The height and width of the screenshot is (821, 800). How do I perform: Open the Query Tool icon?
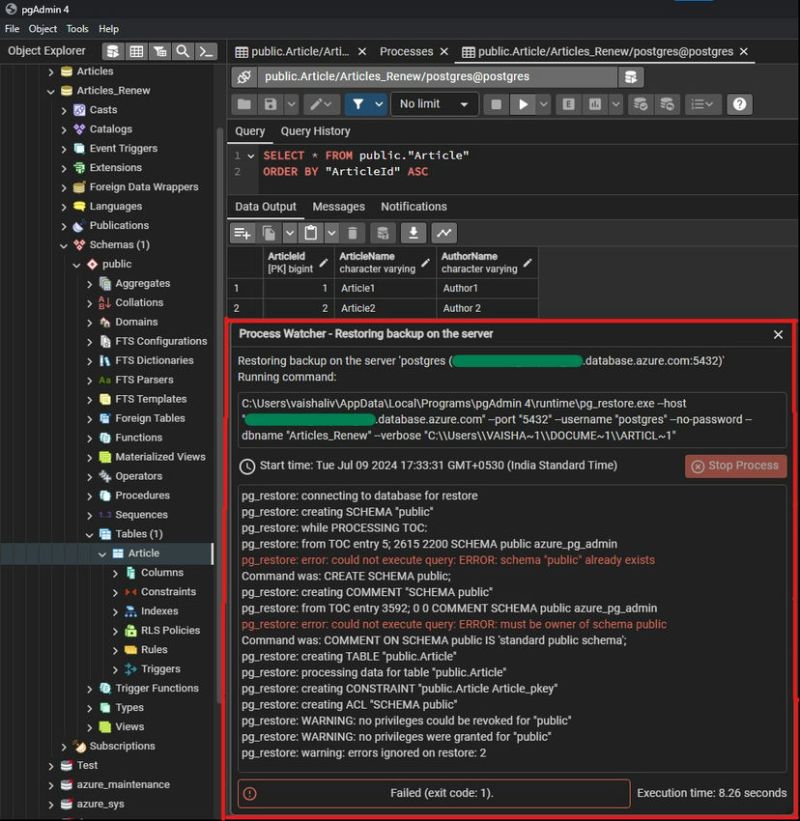point(112,51)
